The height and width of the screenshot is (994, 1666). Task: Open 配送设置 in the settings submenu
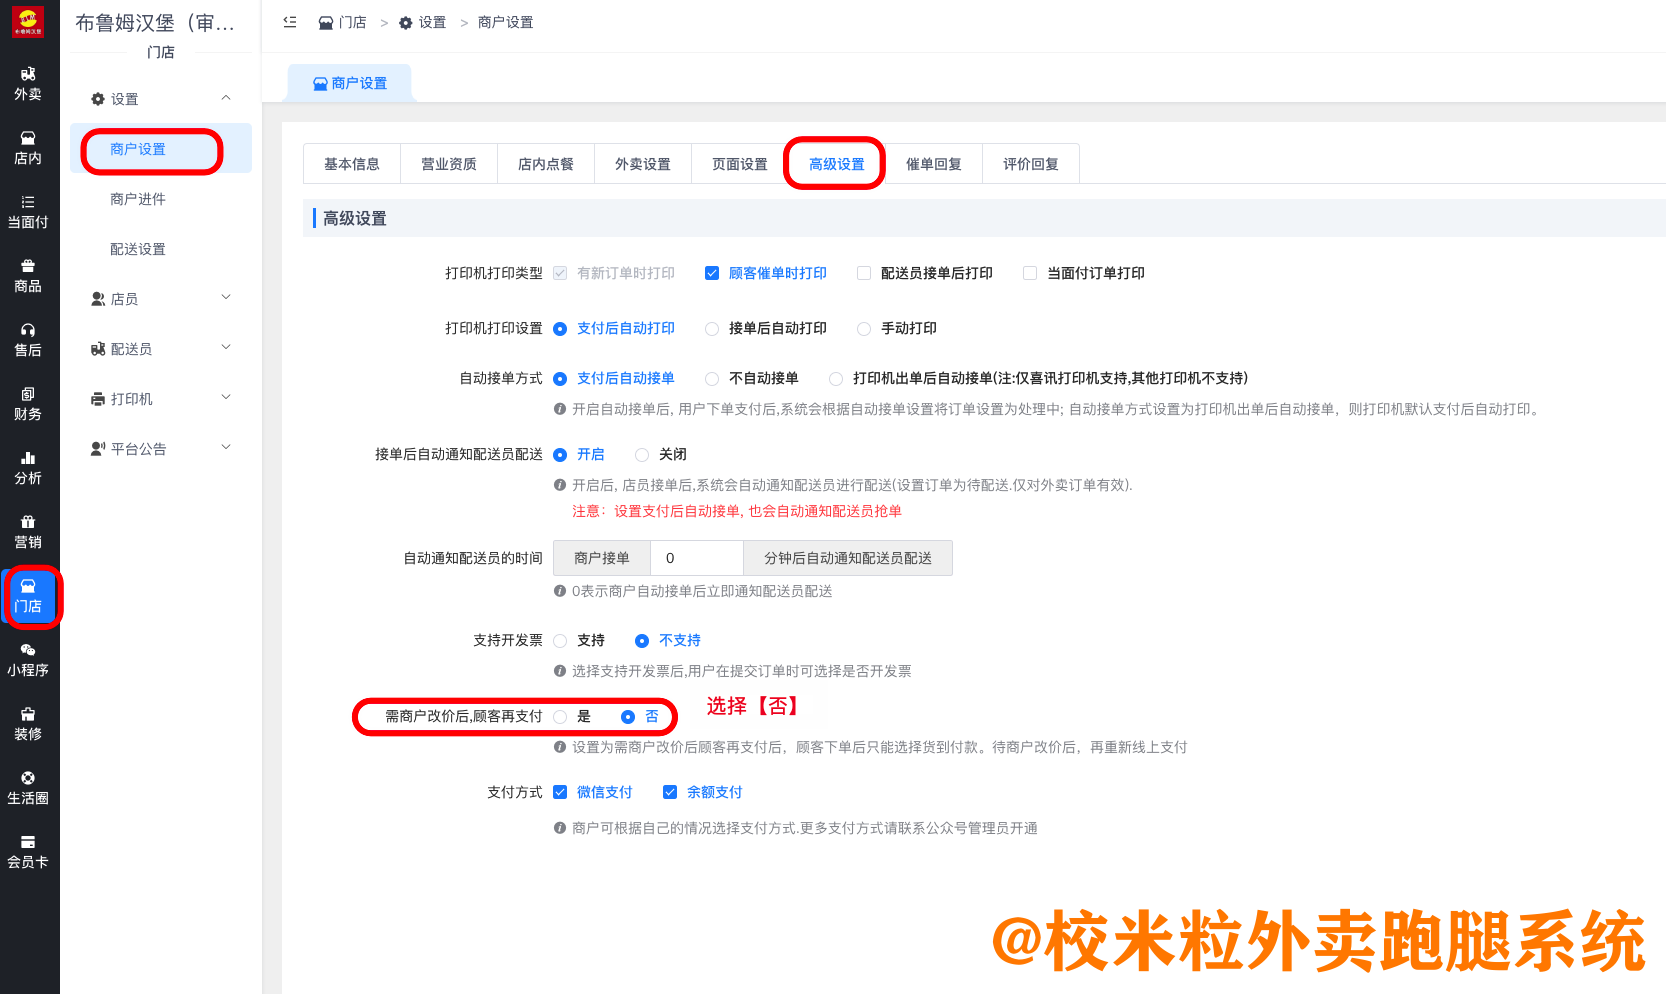click(x=138, y=249)
